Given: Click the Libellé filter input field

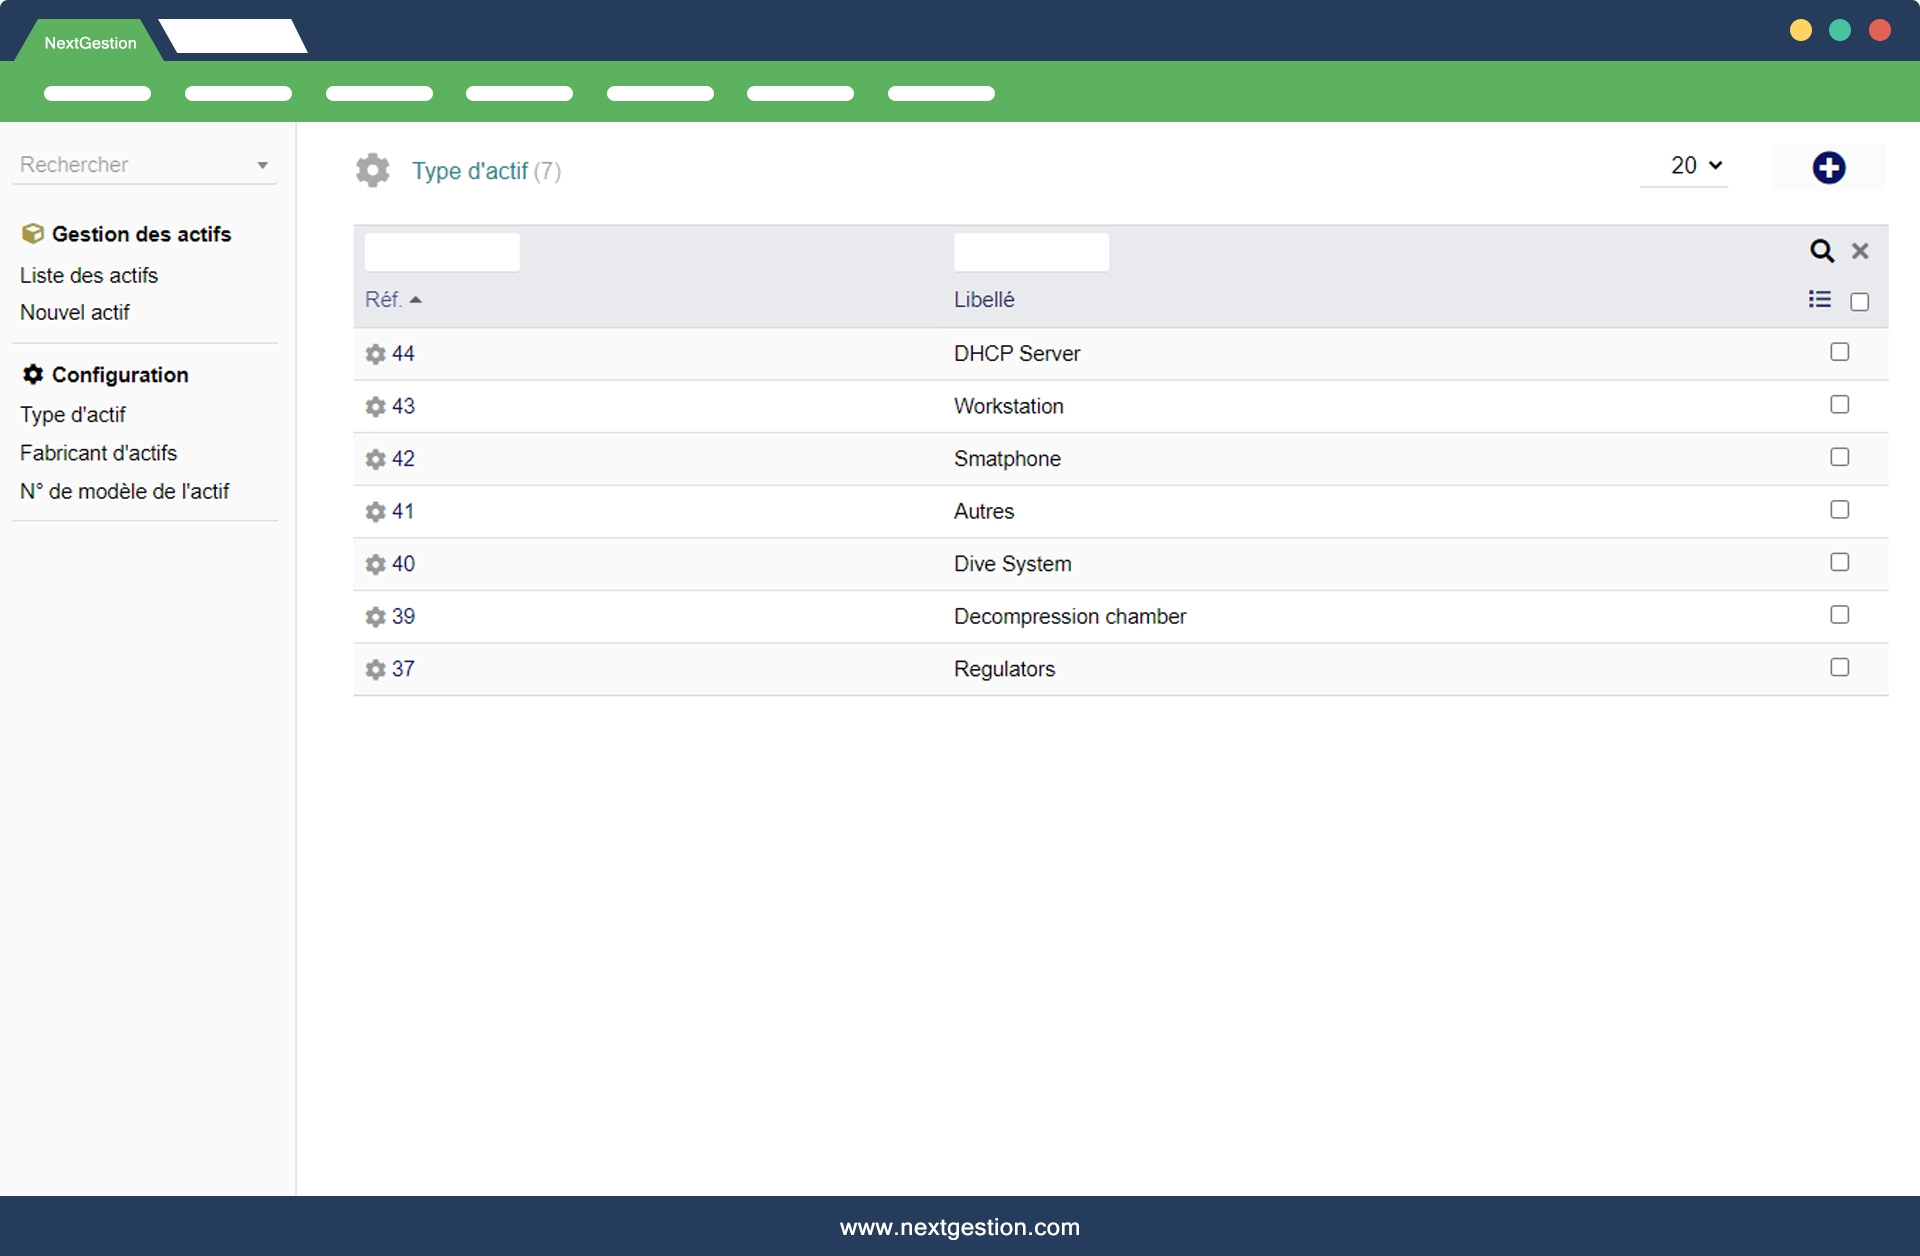Looking at the screenshot, I should (x=1030, y=252).
